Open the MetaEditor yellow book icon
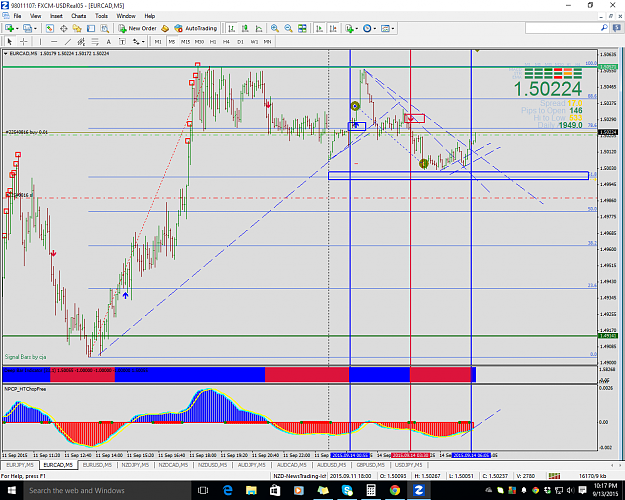This screenshot has height=500, width=625. (165, 28)
